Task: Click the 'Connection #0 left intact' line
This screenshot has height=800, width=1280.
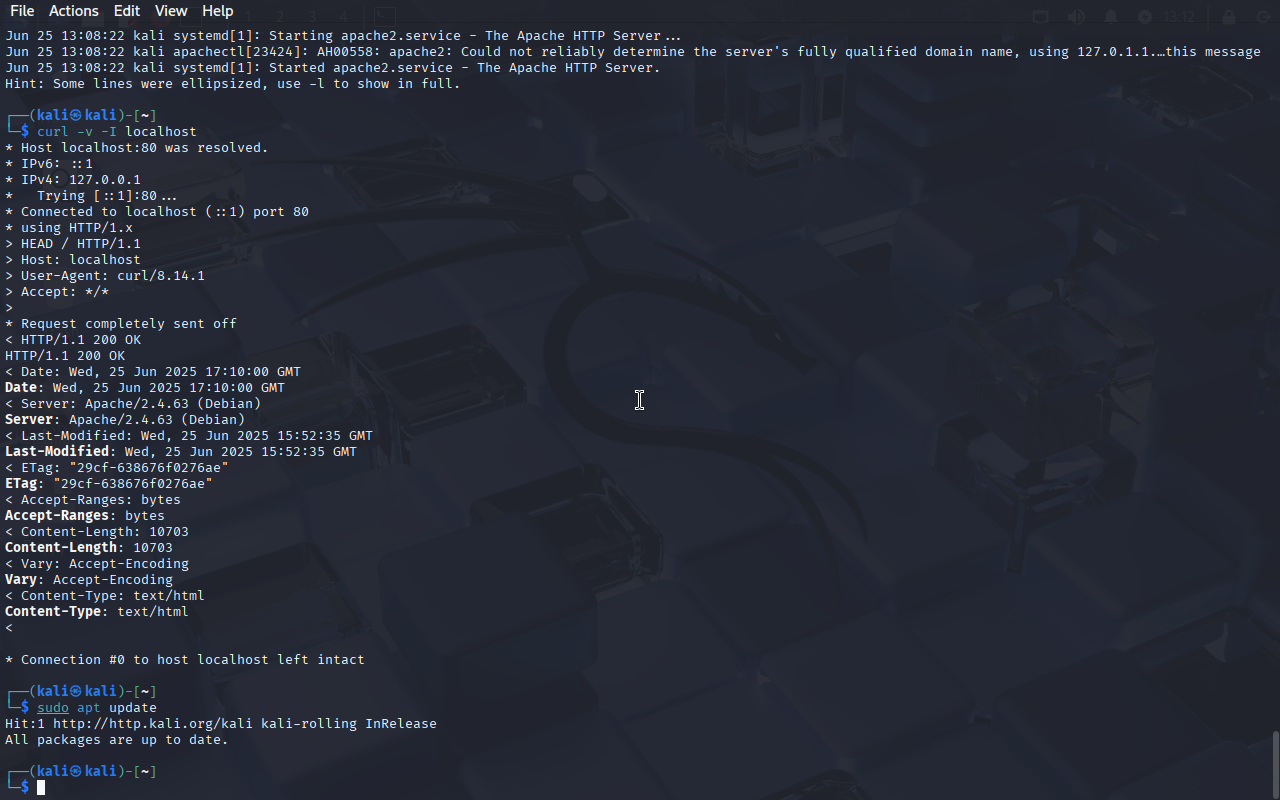Action: click(x=185, y=660)
